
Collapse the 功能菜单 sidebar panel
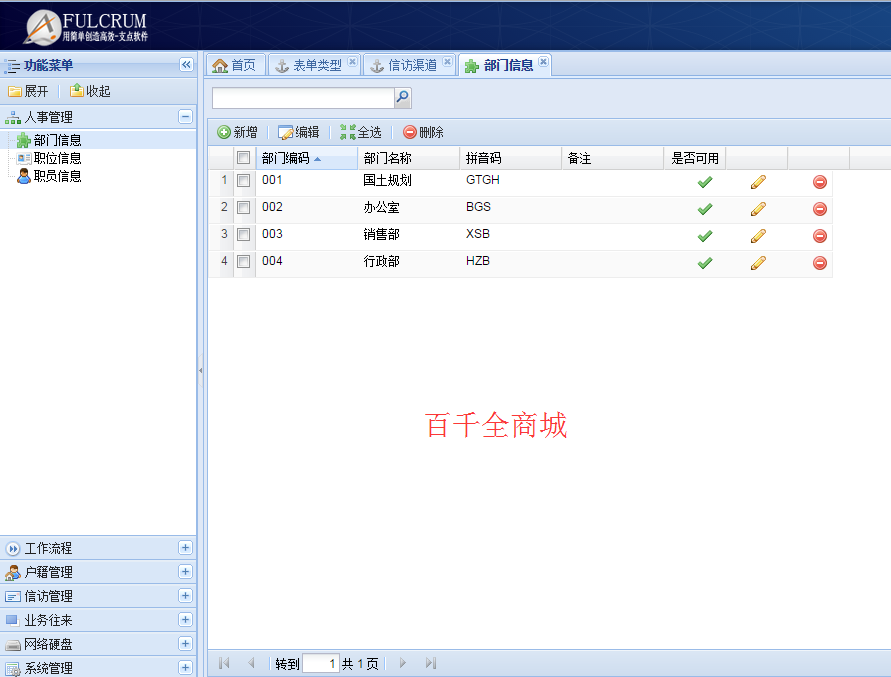click(186, 65)
